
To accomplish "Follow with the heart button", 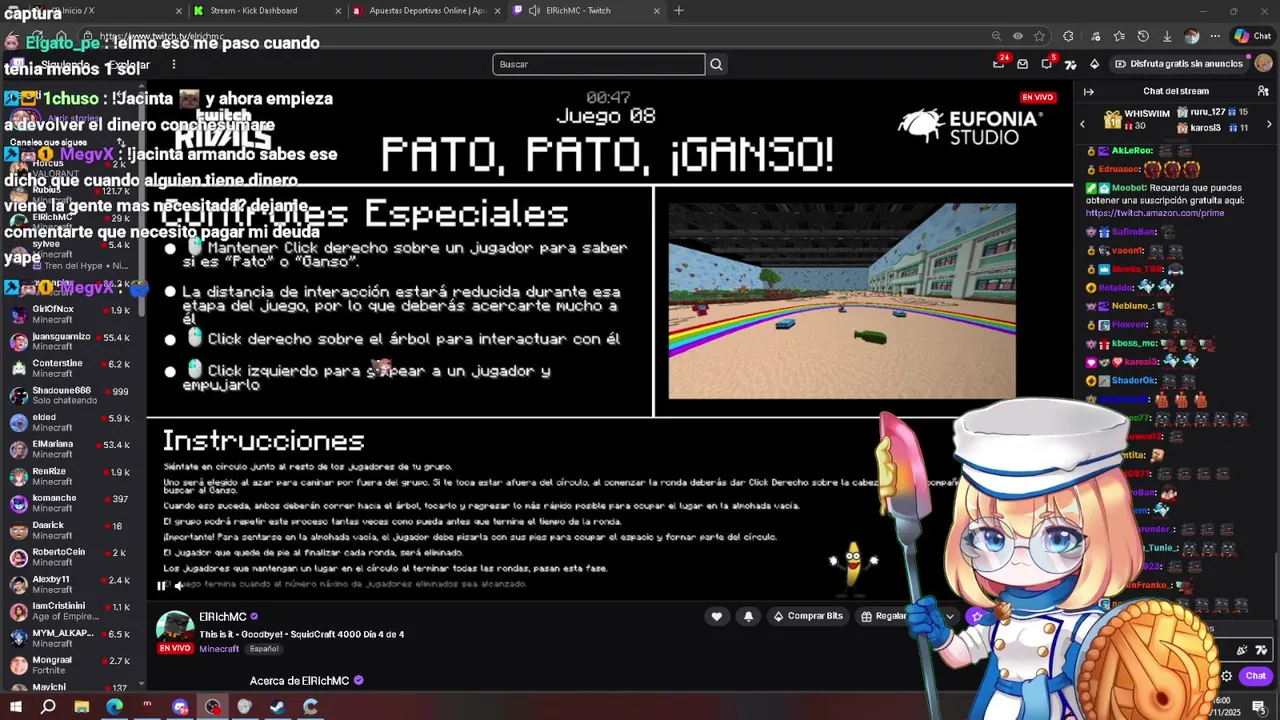I will pyautogui.click(x=716, y=616).
